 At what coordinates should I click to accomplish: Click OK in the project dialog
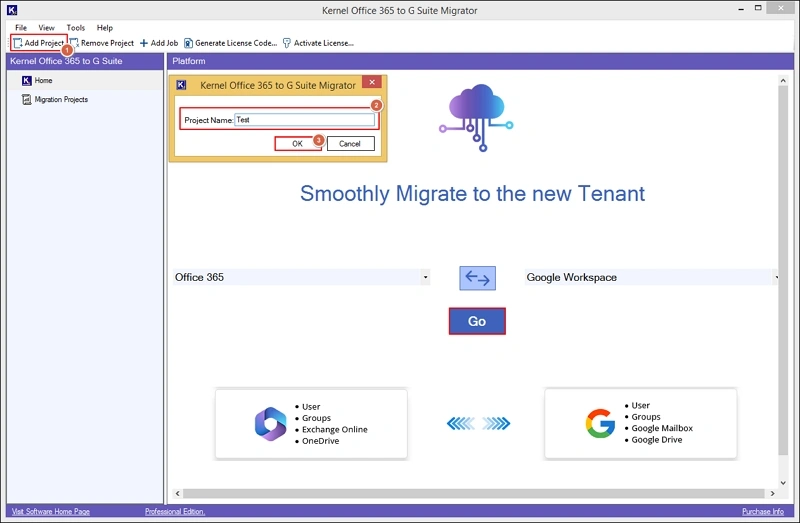click(x=297, y=144)
